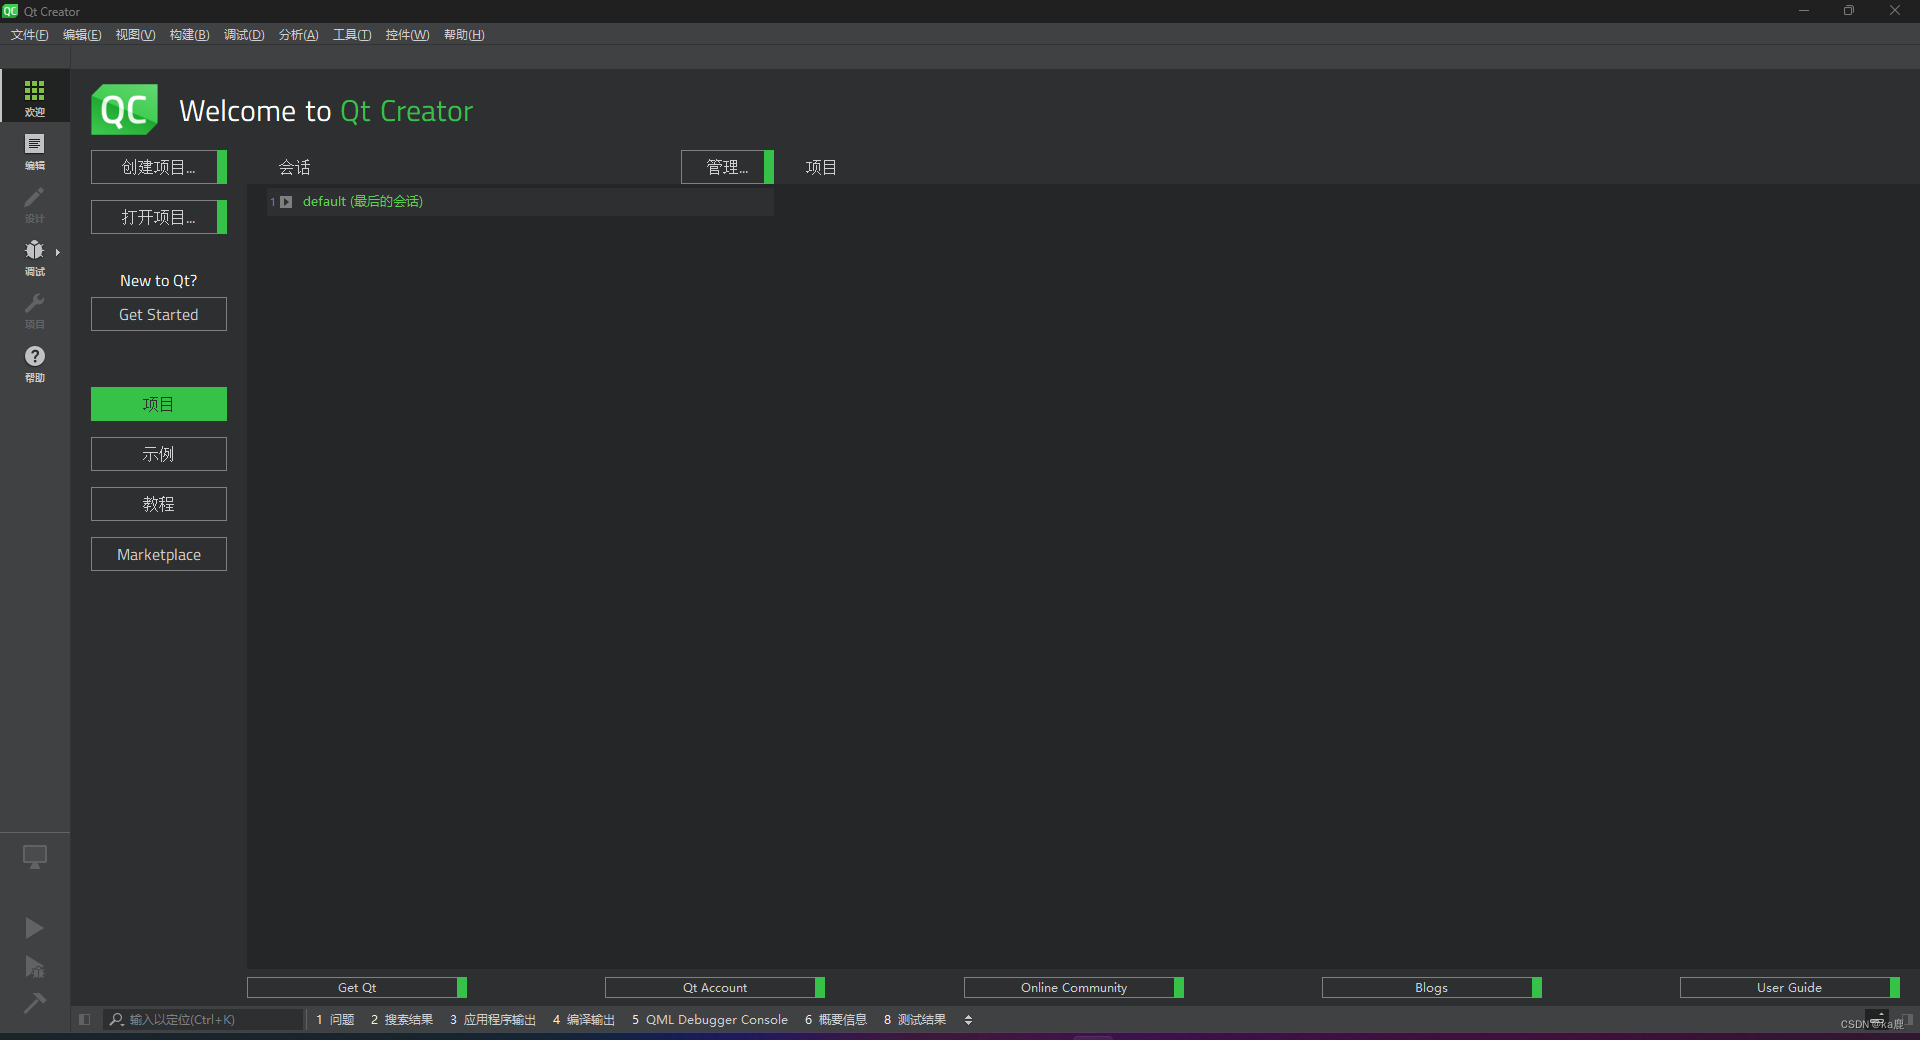This screenshot has width=1920, height=1040.
Task: Click the Run play button
Action: coord(34,928)
